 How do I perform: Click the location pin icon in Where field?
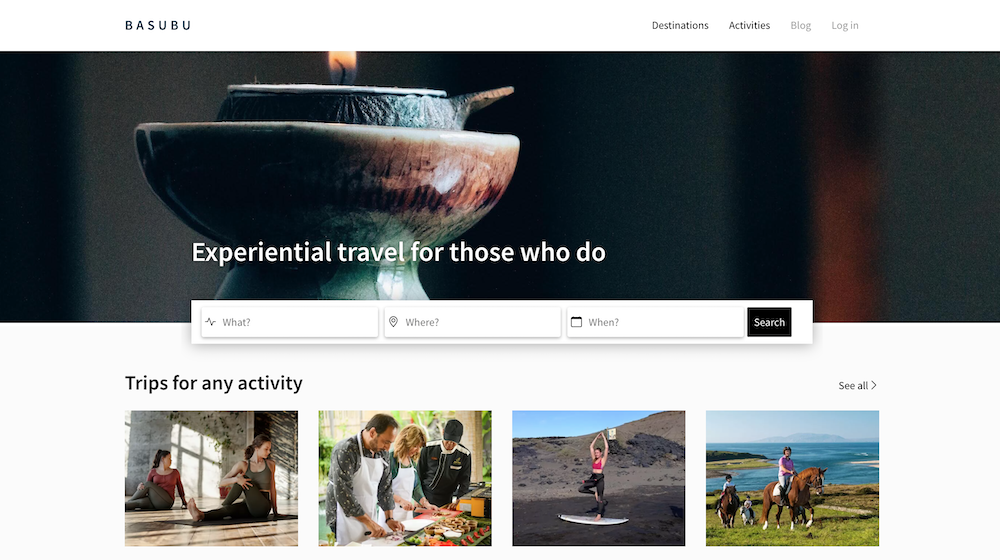click(393, 322)
